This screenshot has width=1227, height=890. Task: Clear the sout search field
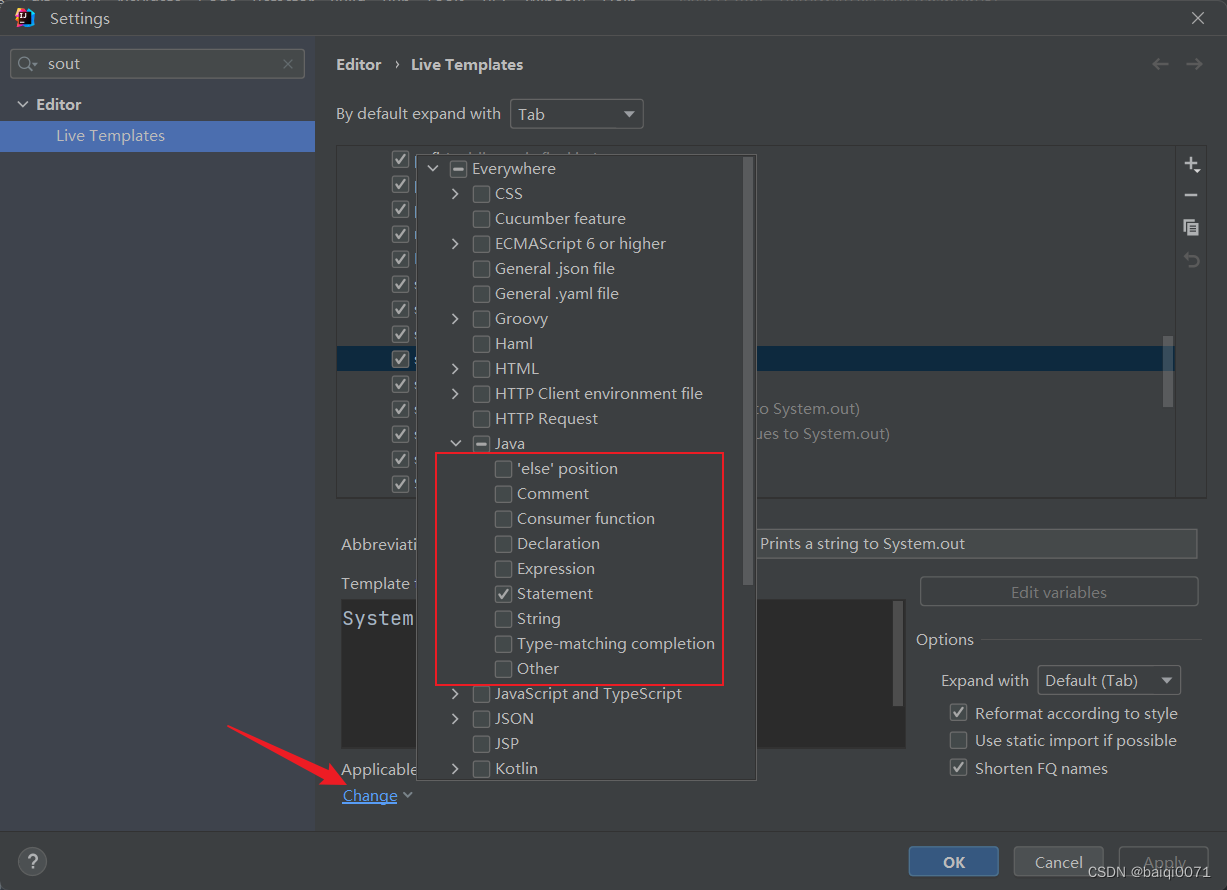288,64
